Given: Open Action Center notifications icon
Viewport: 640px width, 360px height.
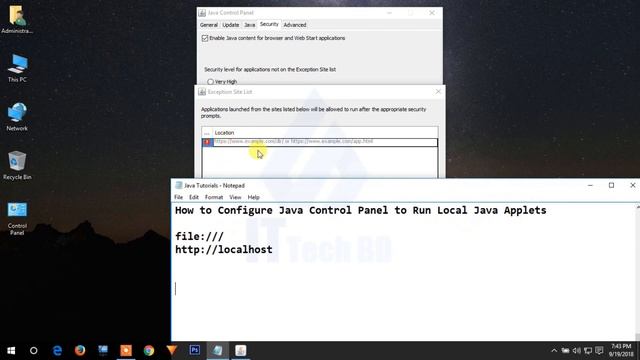Looking at the screenshot, I should (599, 351).
